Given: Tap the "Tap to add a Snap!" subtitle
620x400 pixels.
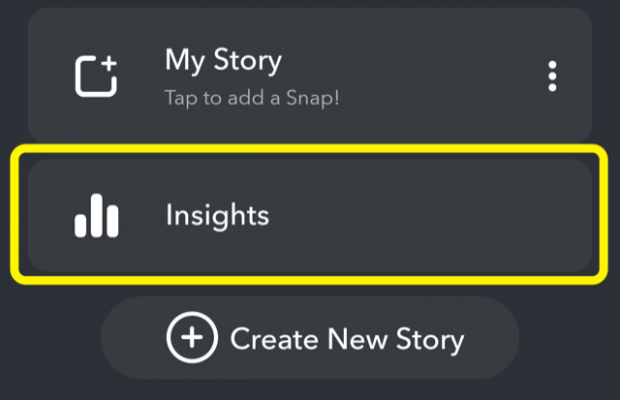Looking at the screenshot, I should tap(252, 98).
